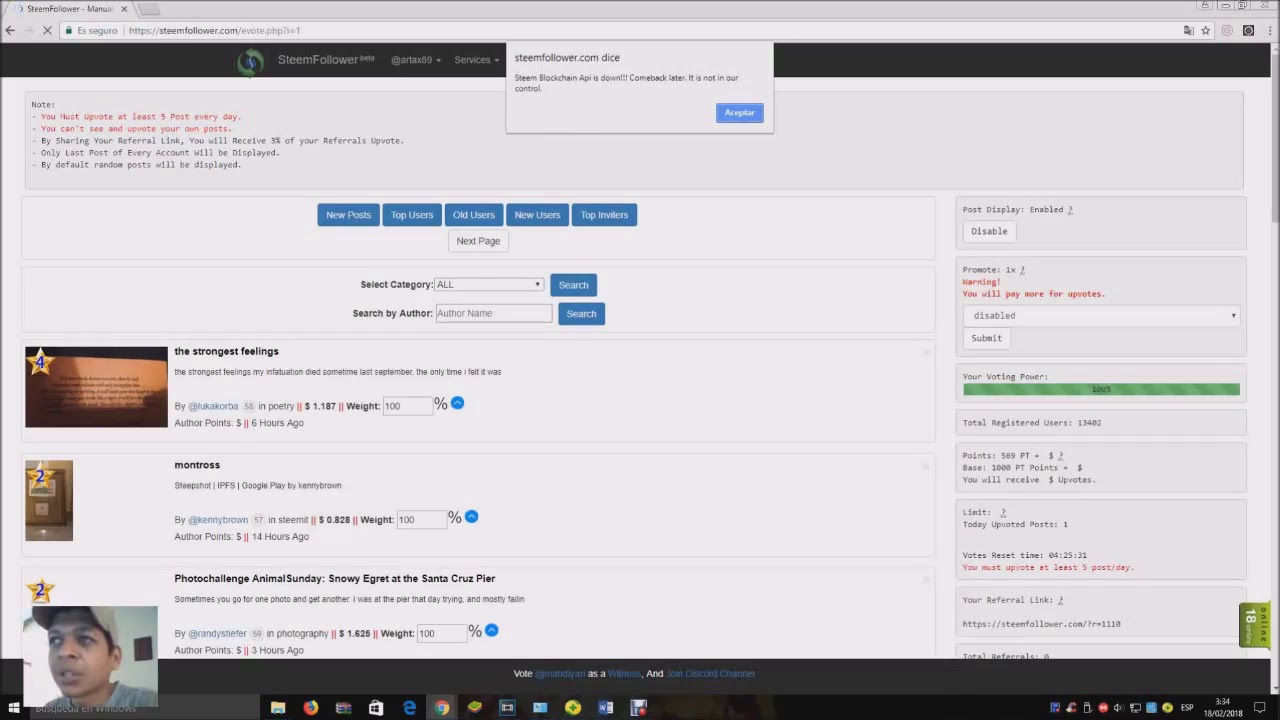Go back with browser back arrow
The height and width of the screenshot is (720, 1280).
coord(10,31)
